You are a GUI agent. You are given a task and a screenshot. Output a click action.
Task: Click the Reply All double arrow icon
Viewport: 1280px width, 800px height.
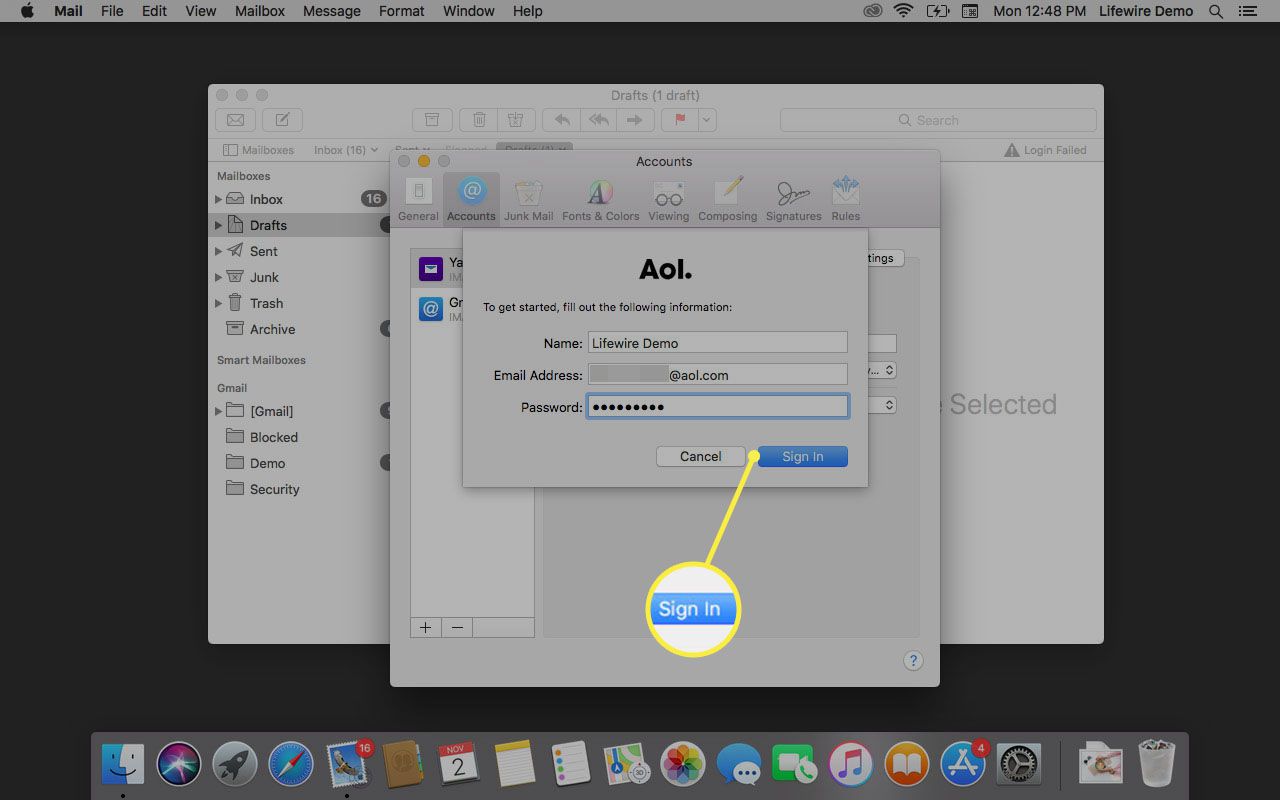point(599,120)
